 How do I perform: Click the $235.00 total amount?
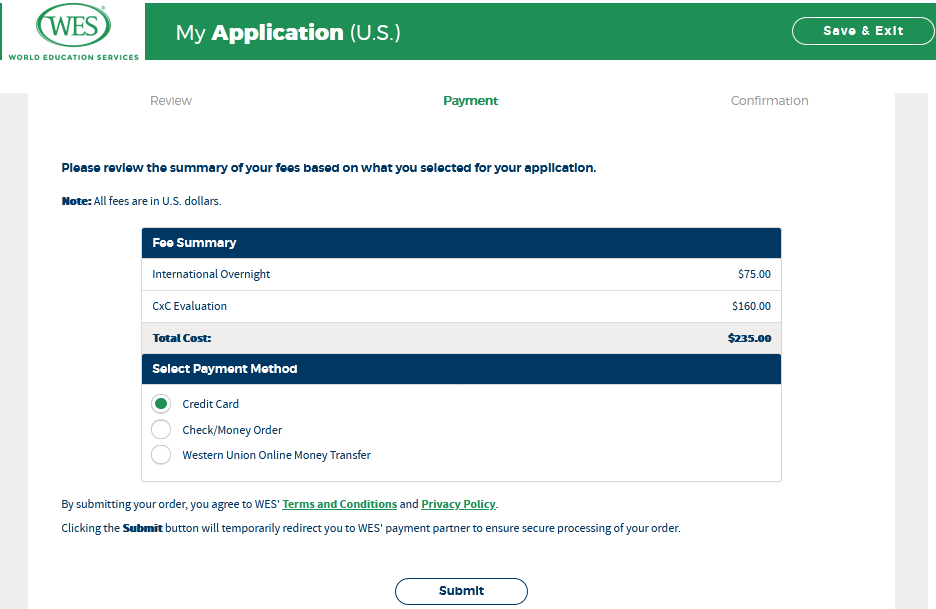pos(749,338)
